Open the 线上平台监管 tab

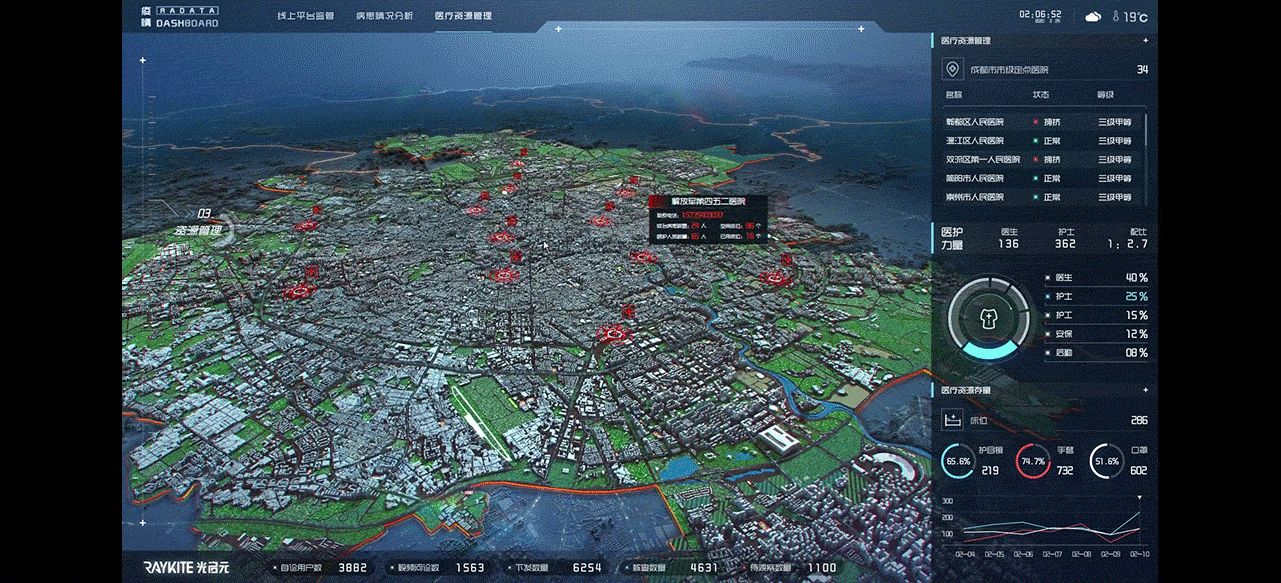305,16
